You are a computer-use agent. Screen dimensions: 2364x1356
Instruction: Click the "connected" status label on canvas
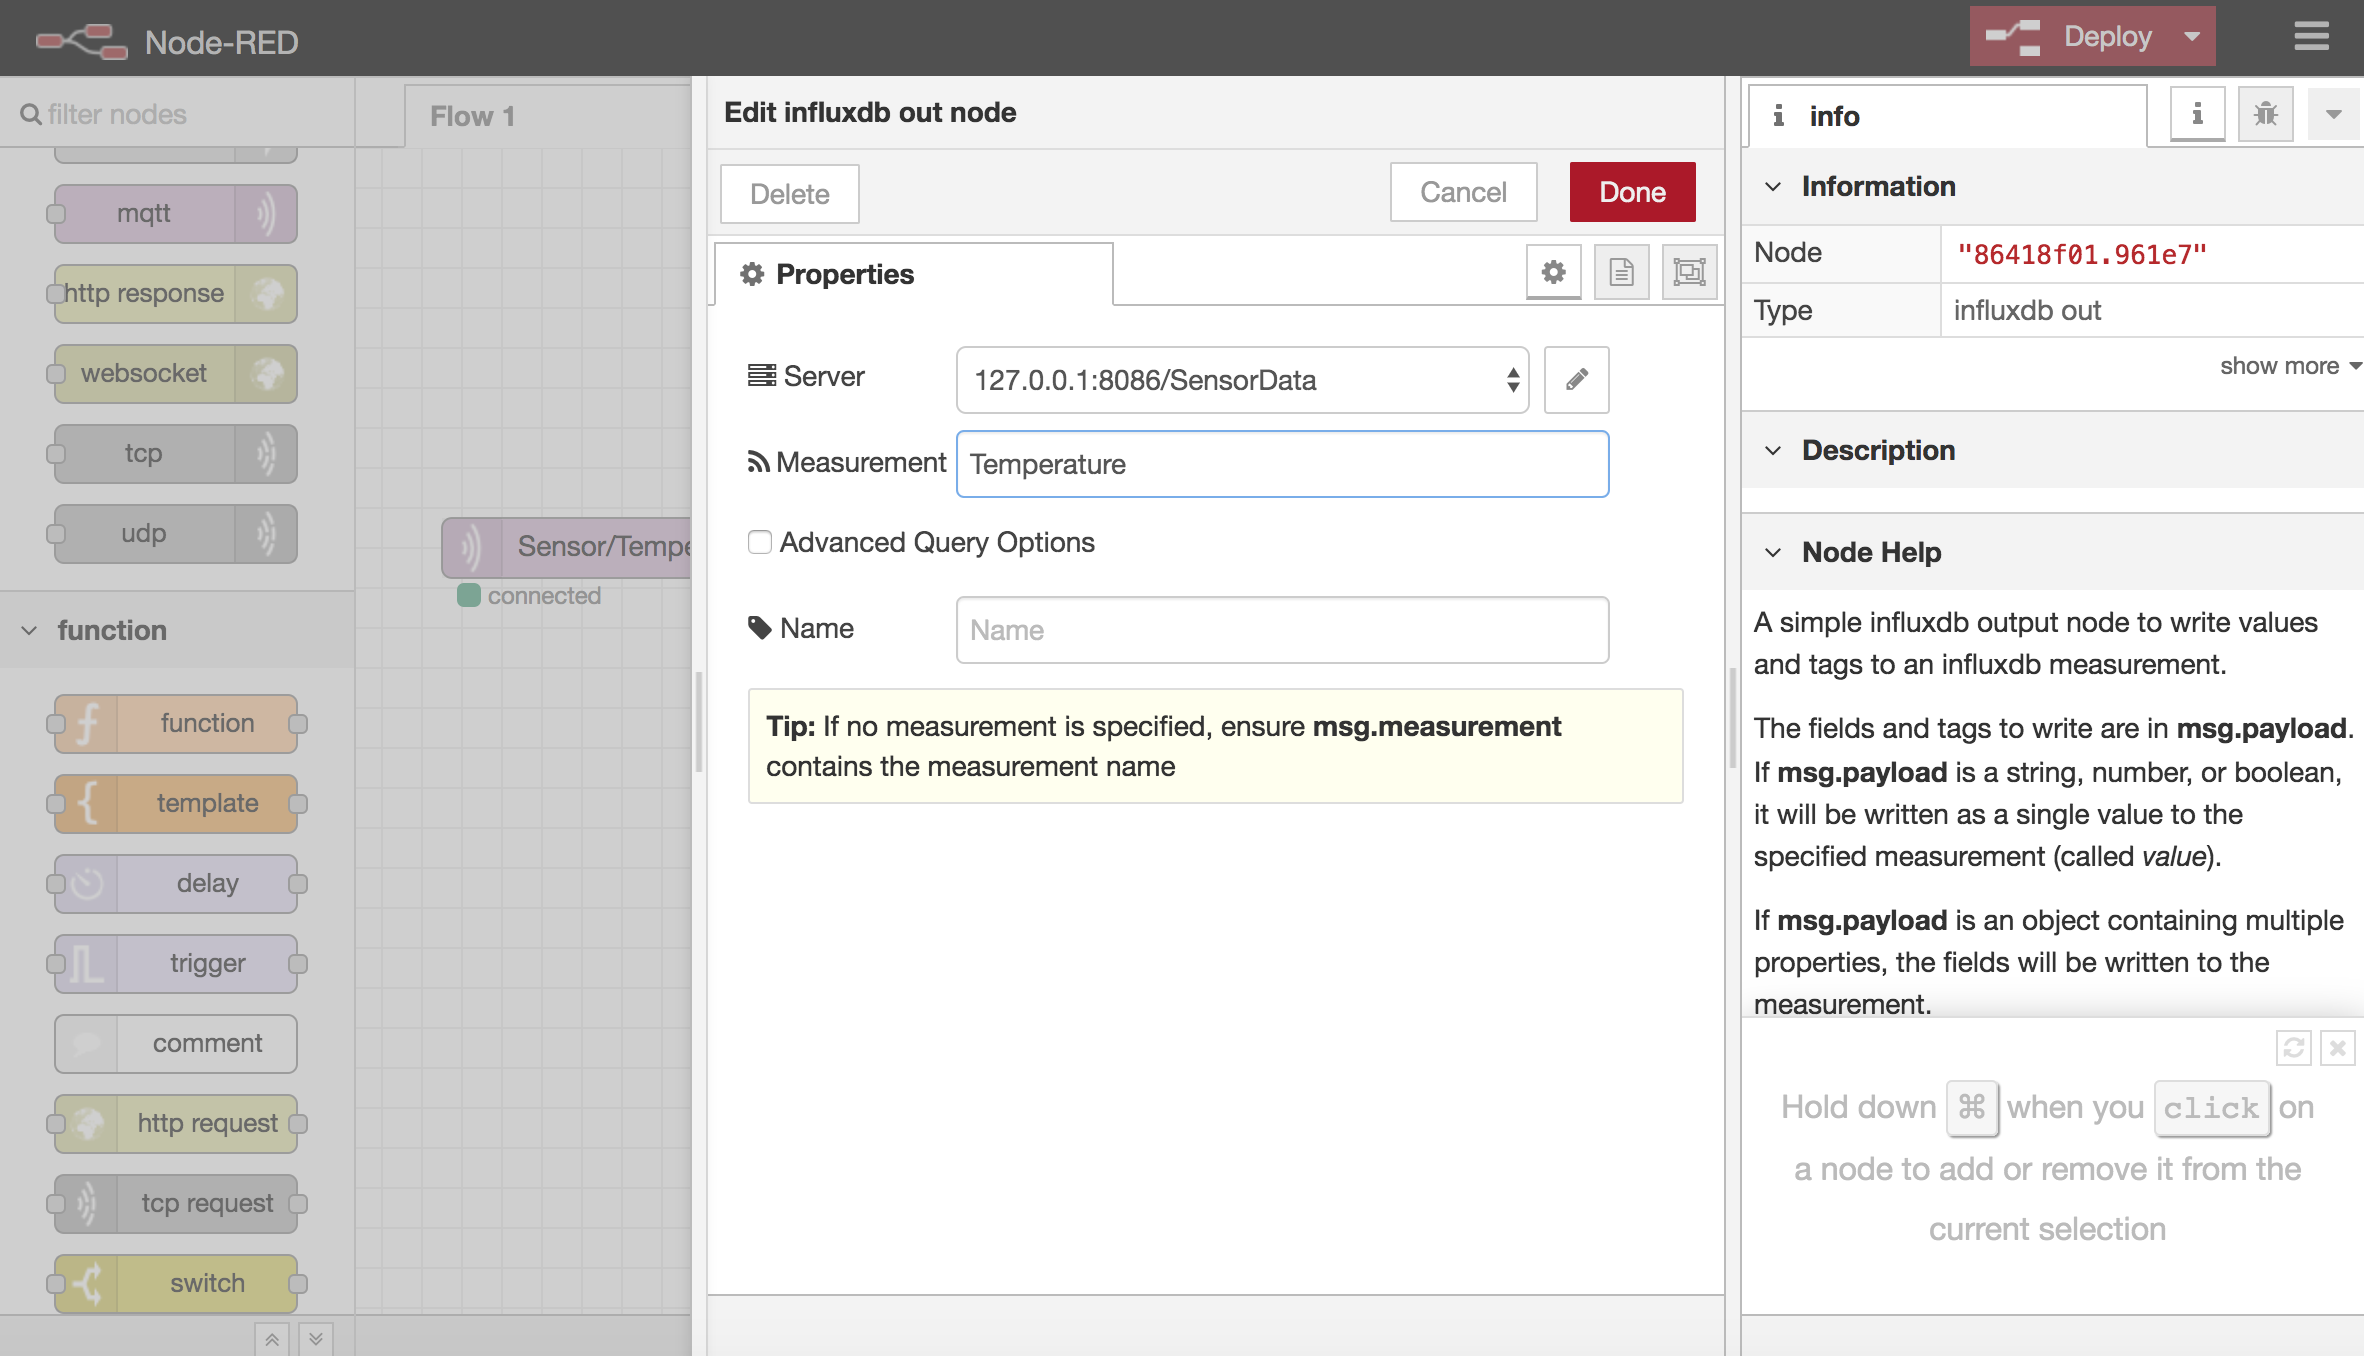(544, 596)
